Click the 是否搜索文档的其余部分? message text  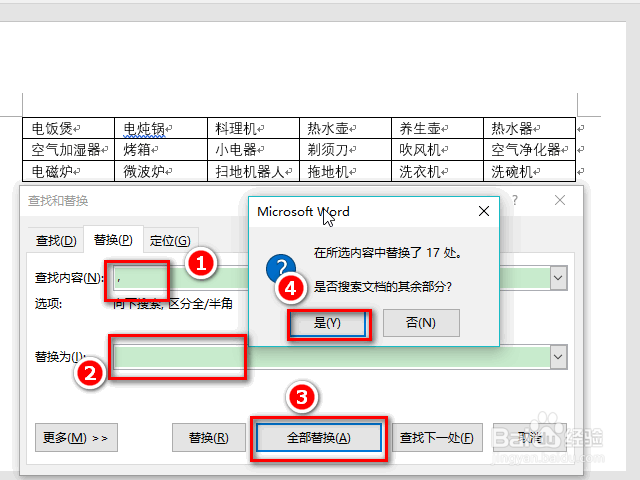382,287
